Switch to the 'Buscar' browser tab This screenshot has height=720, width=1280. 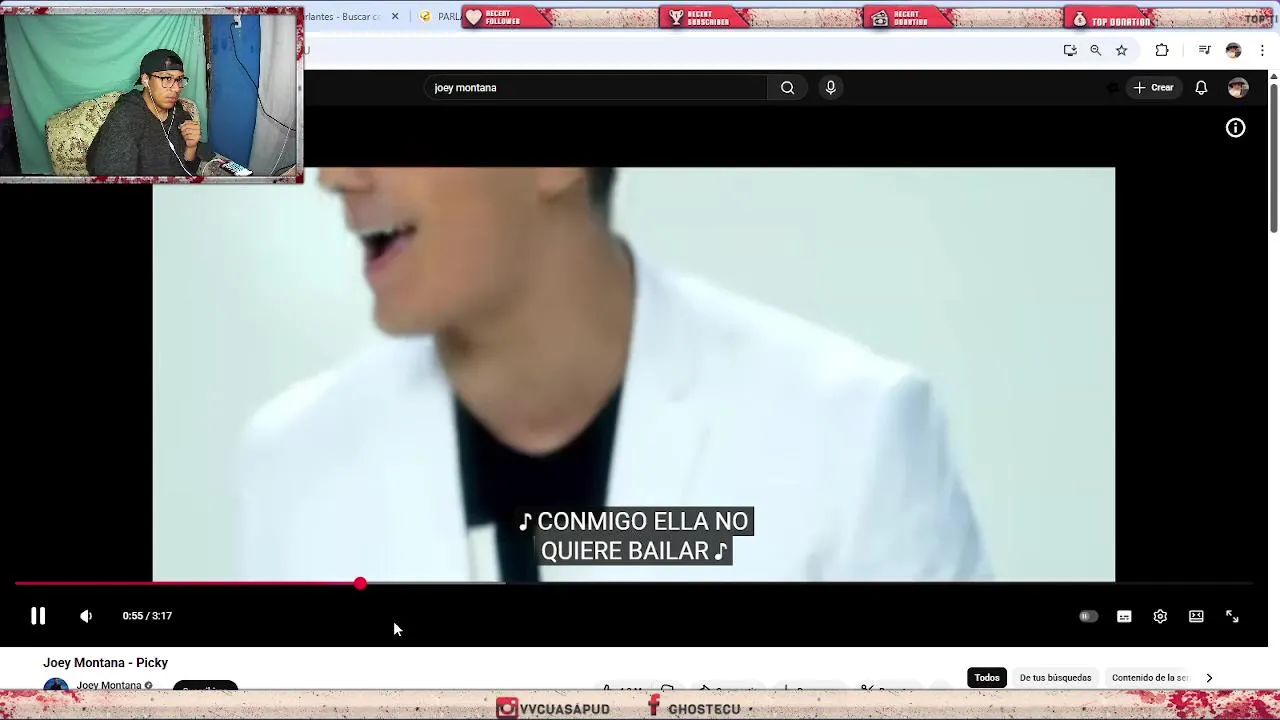click(x=343, y=16)
